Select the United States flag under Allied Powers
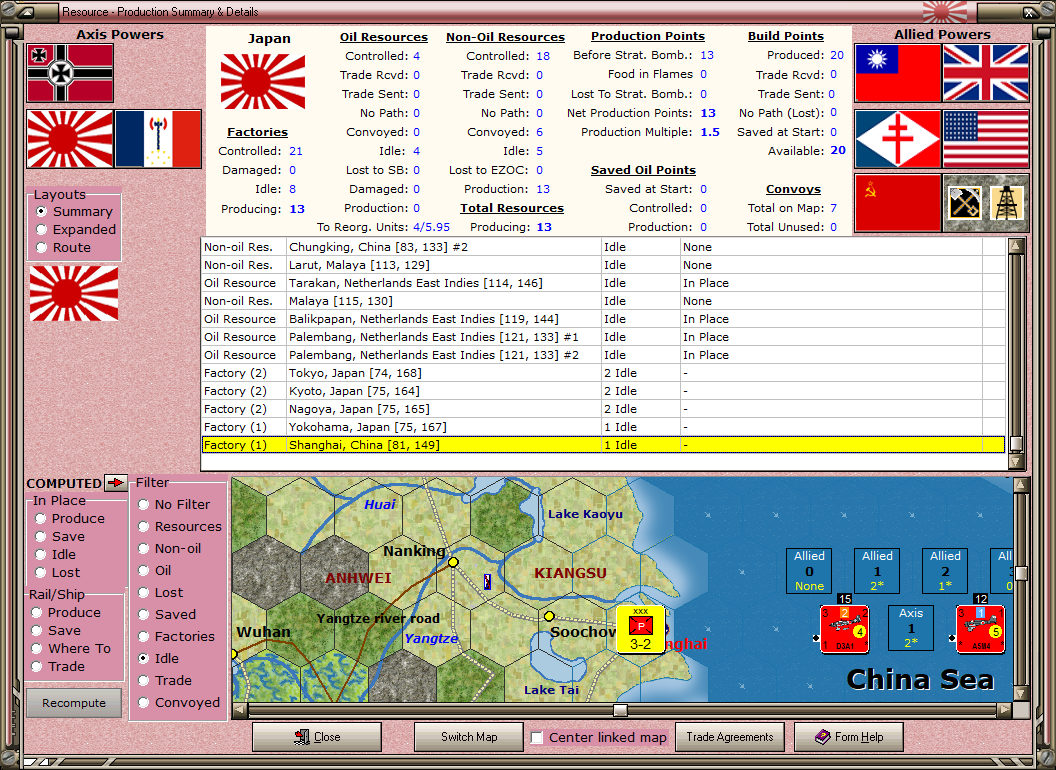The height and width of the screenshot is (770, 1056). 986,139
